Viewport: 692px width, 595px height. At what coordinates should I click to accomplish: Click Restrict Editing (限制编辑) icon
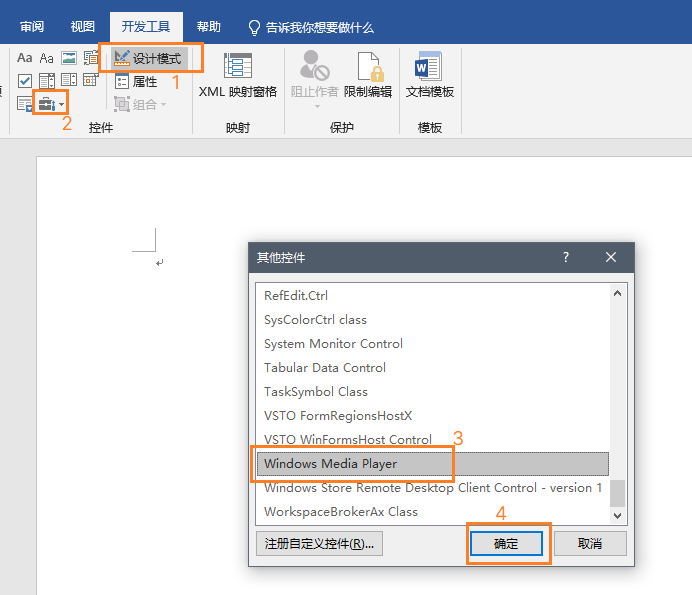tap(368, 75)
